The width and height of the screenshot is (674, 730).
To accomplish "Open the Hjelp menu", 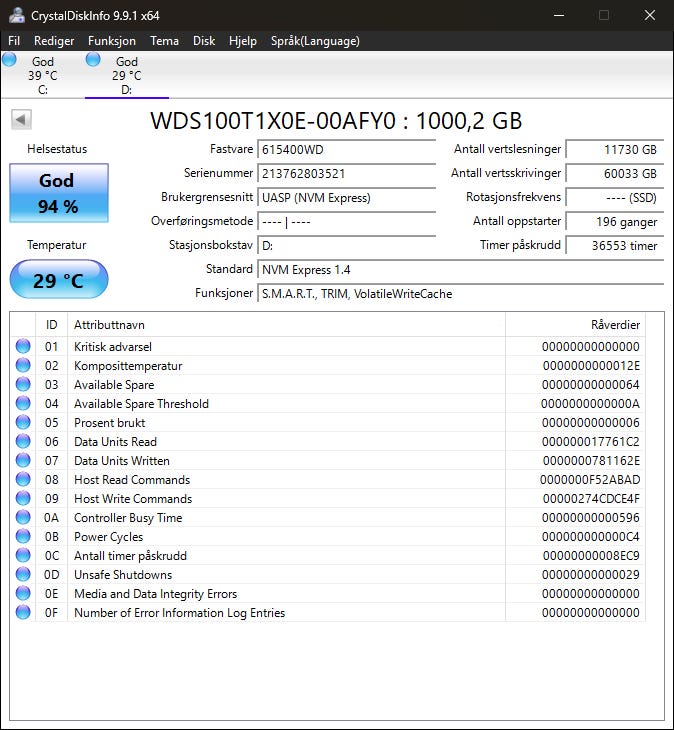I will click(243, 41).
